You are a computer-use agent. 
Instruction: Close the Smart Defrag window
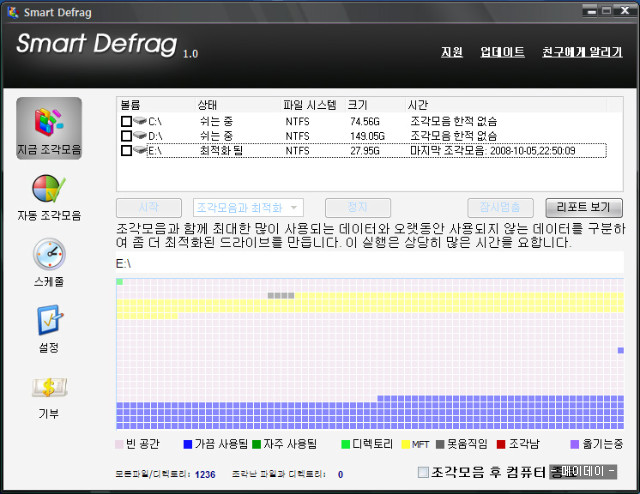(625, 11)
